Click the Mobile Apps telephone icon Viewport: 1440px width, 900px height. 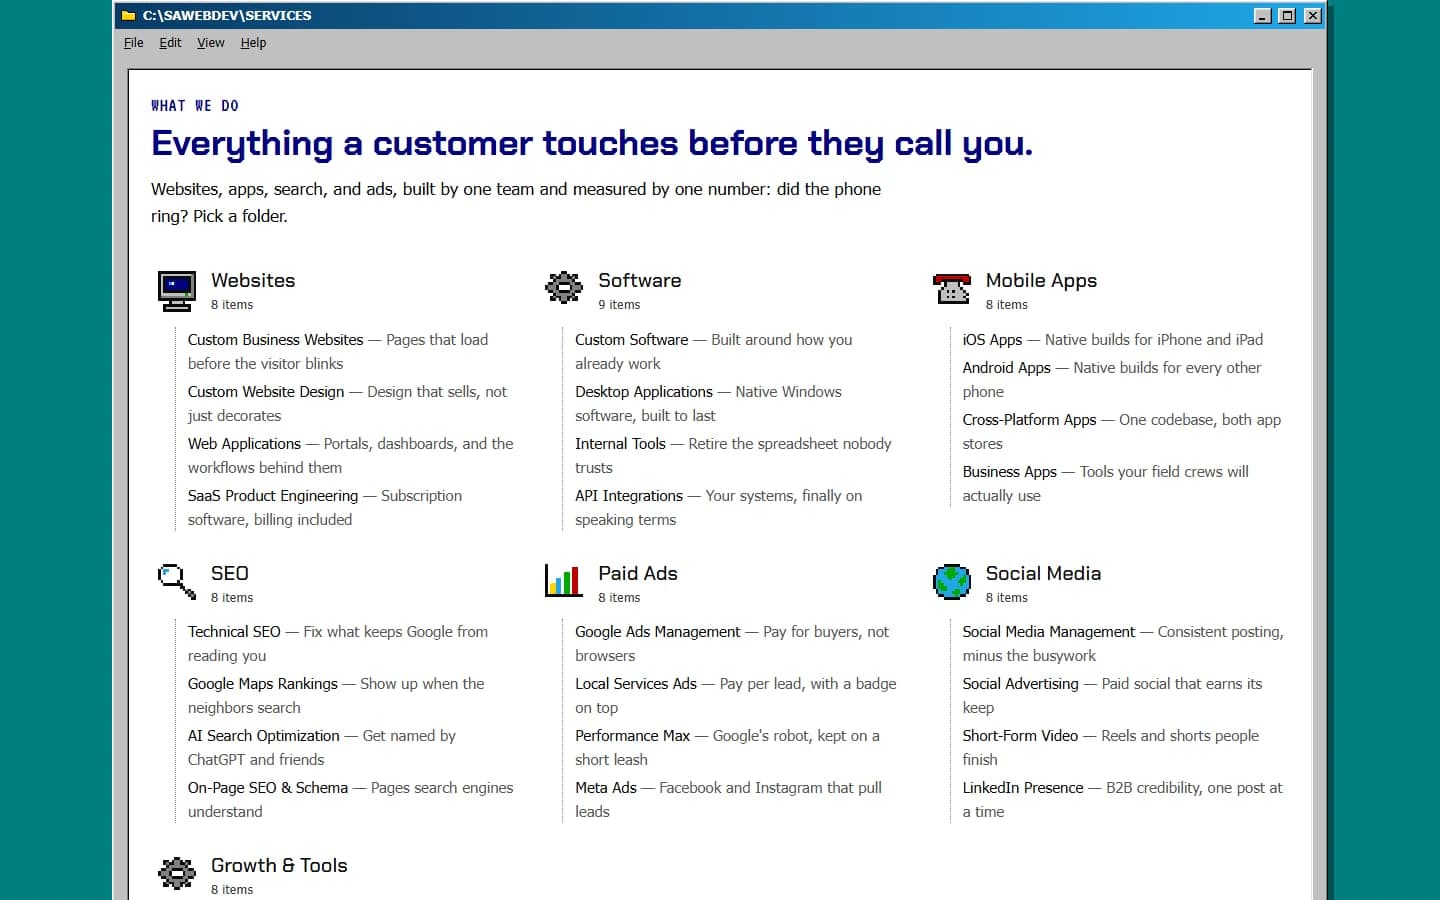[951, 288]
